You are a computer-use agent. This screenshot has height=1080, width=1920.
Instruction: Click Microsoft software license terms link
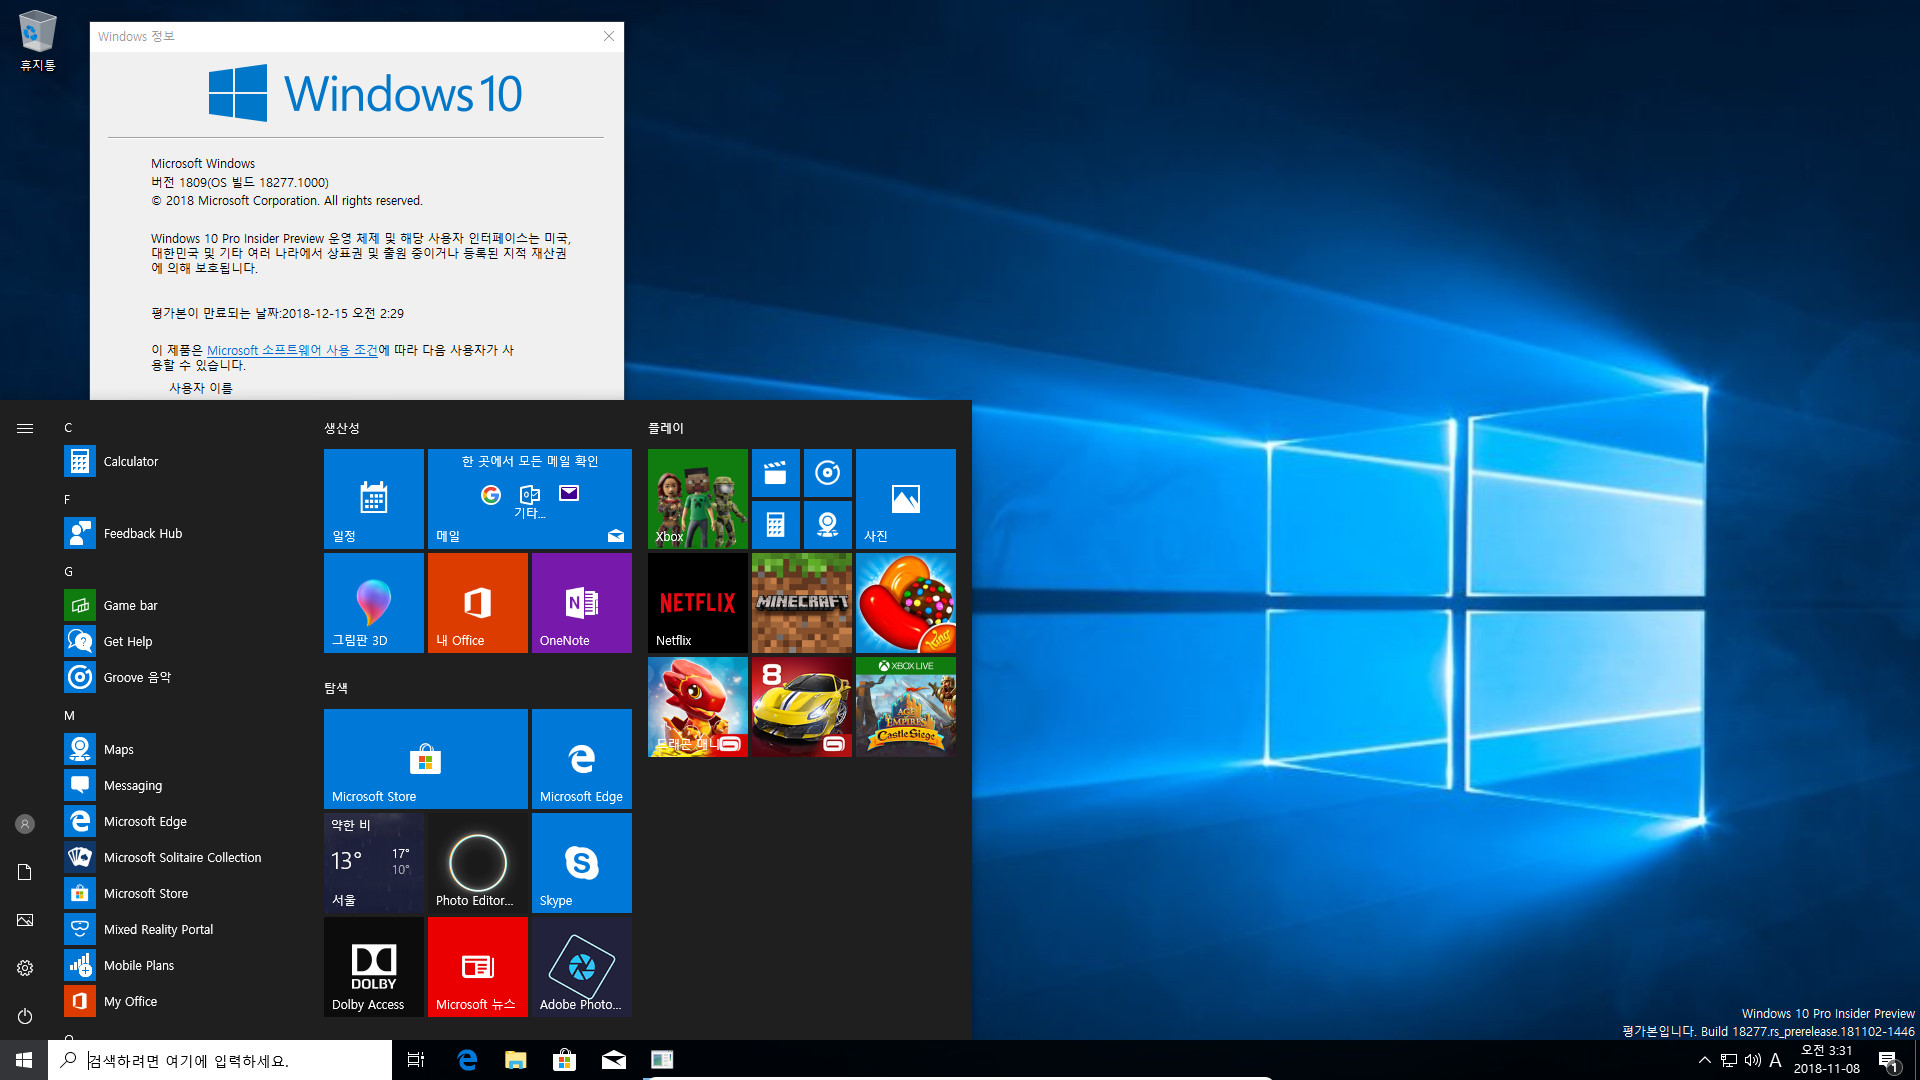pos(293,348)
